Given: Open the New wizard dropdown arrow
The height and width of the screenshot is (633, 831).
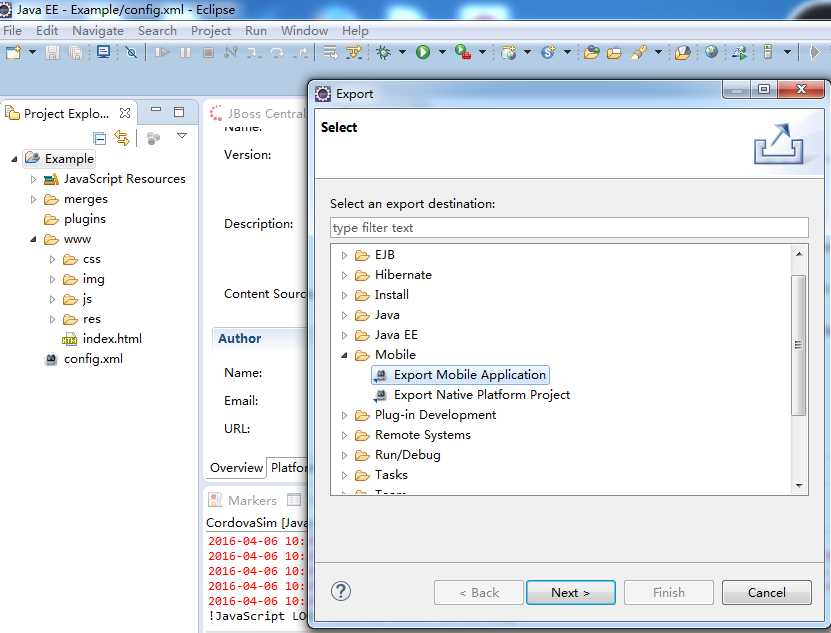Looking at the screenshot, I should (x=32, y=52).
